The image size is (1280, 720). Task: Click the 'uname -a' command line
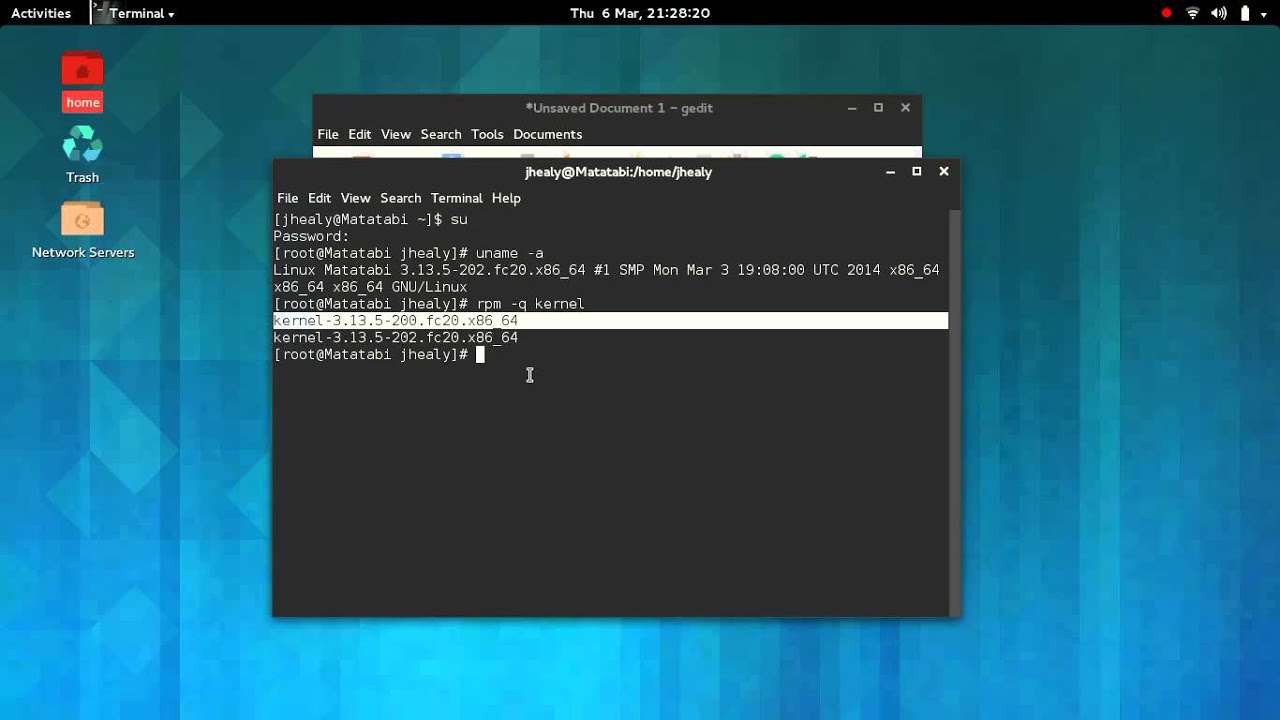(408, 253)
